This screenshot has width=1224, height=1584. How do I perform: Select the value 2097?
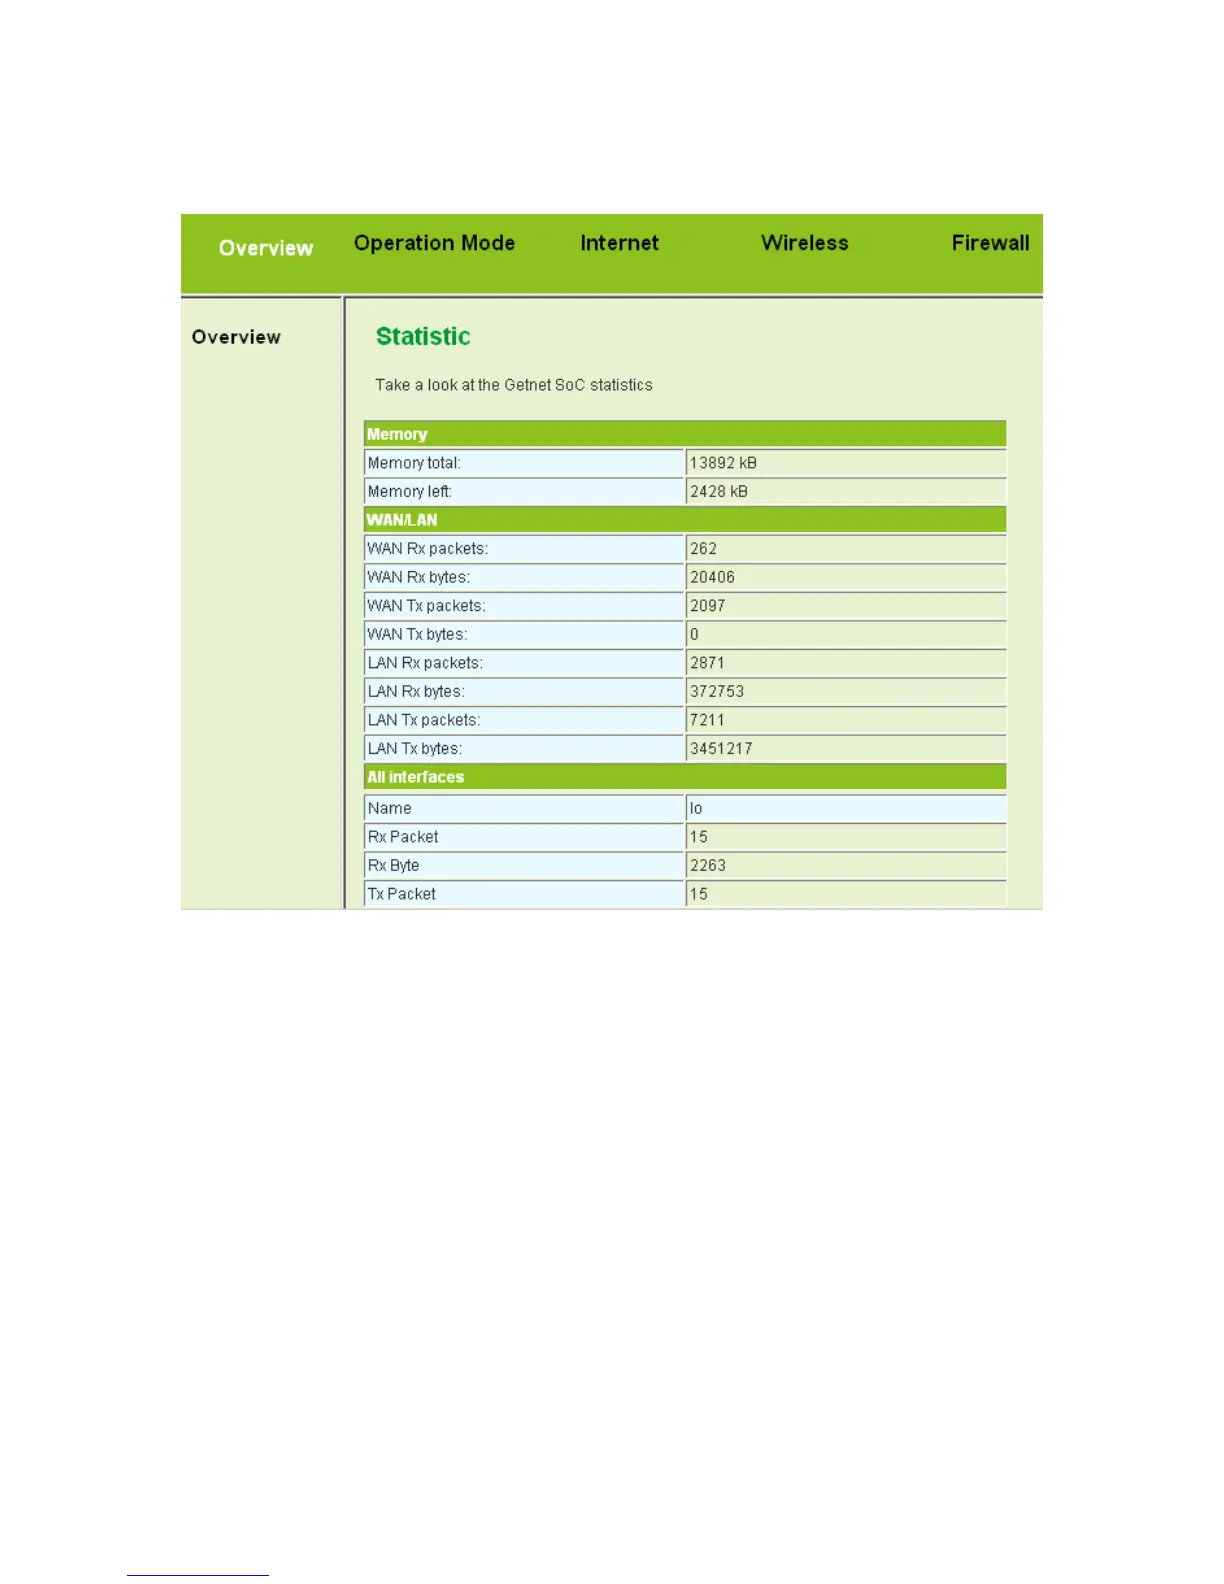(707, 606)
